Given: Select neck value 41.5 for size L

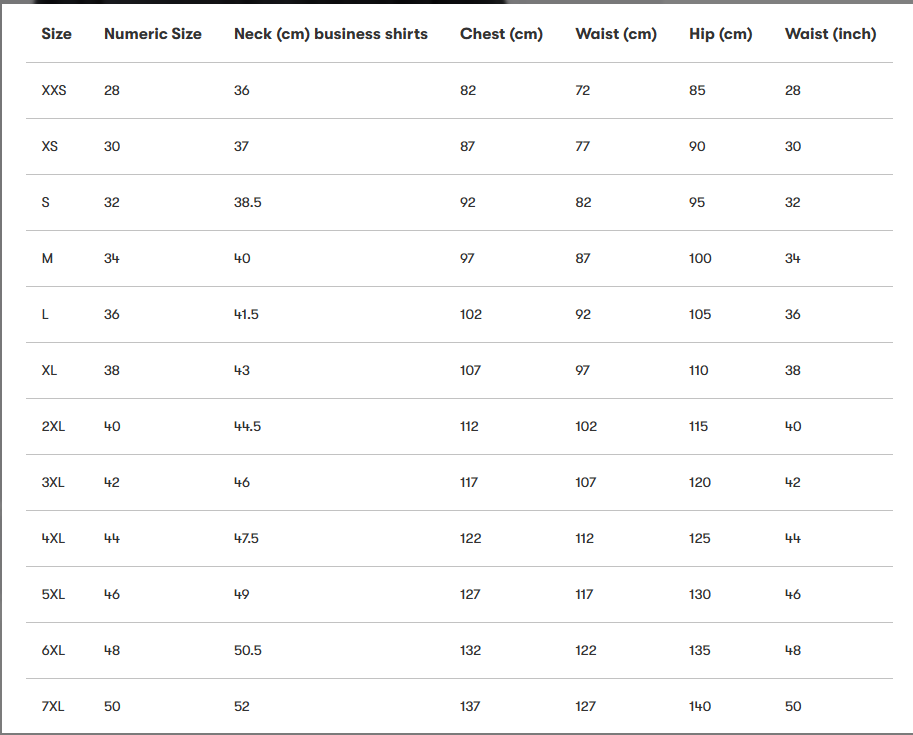Looking at the screenshot, I should tap(246, 314).
